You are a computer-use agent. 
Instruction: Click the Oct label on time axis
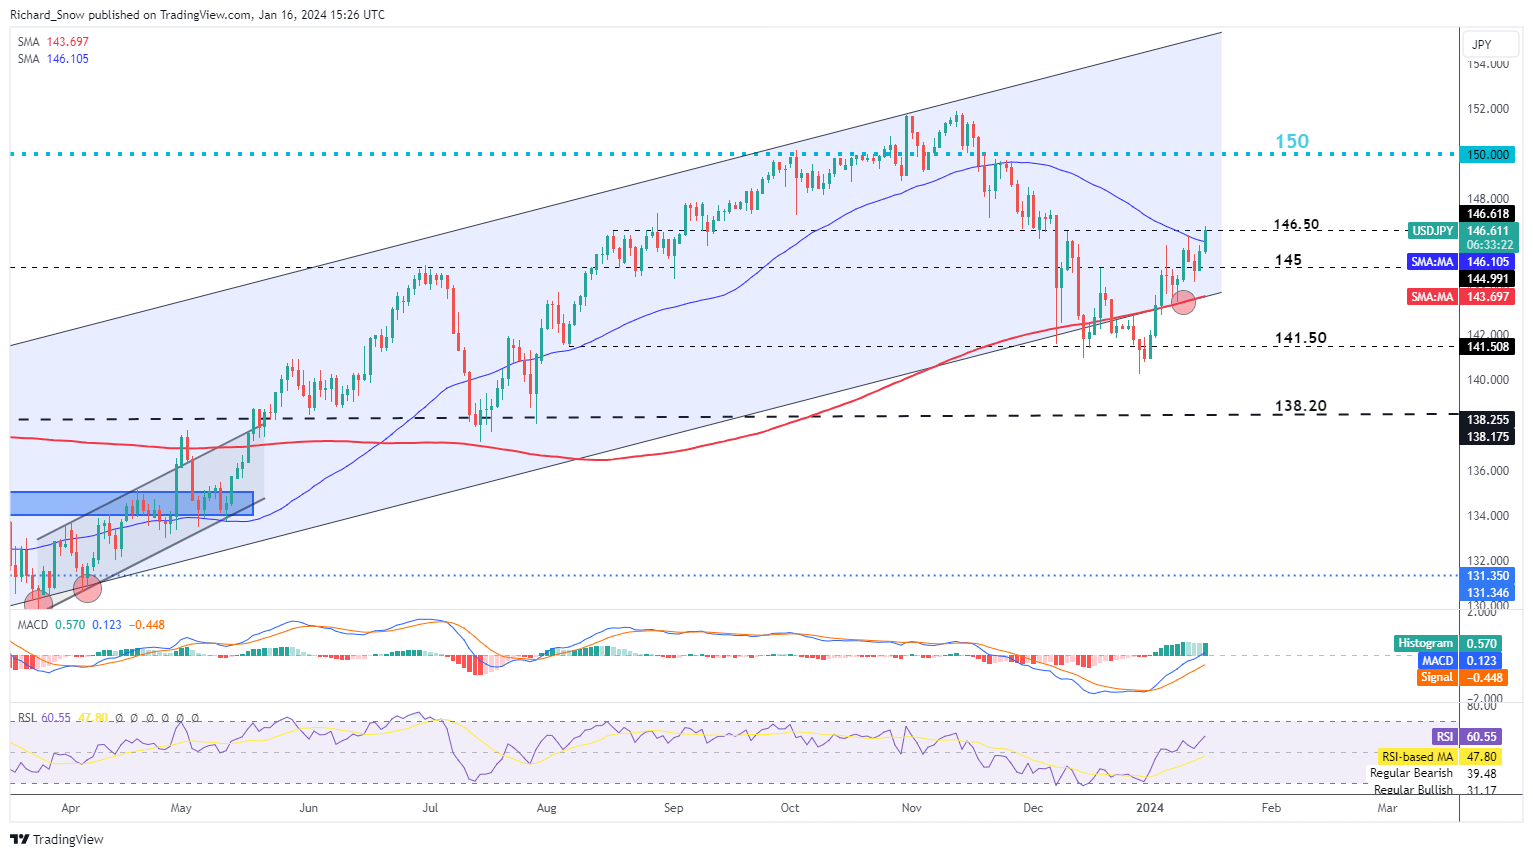[790, 807]
